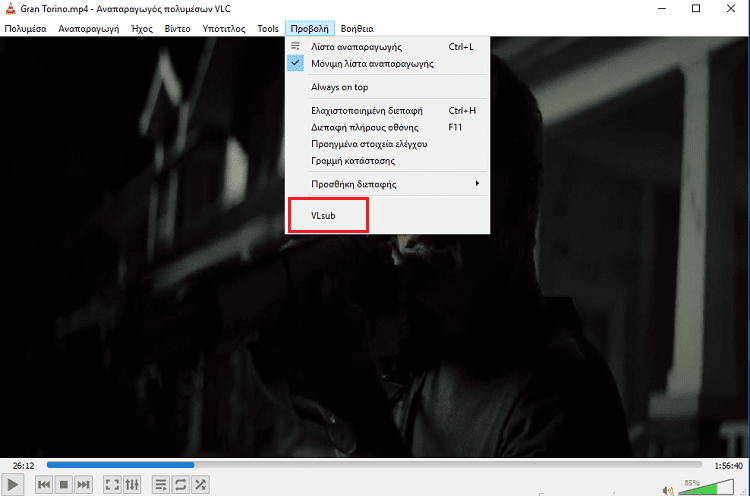
Task: Click the Play button
Action: click(x=12, y=485)
